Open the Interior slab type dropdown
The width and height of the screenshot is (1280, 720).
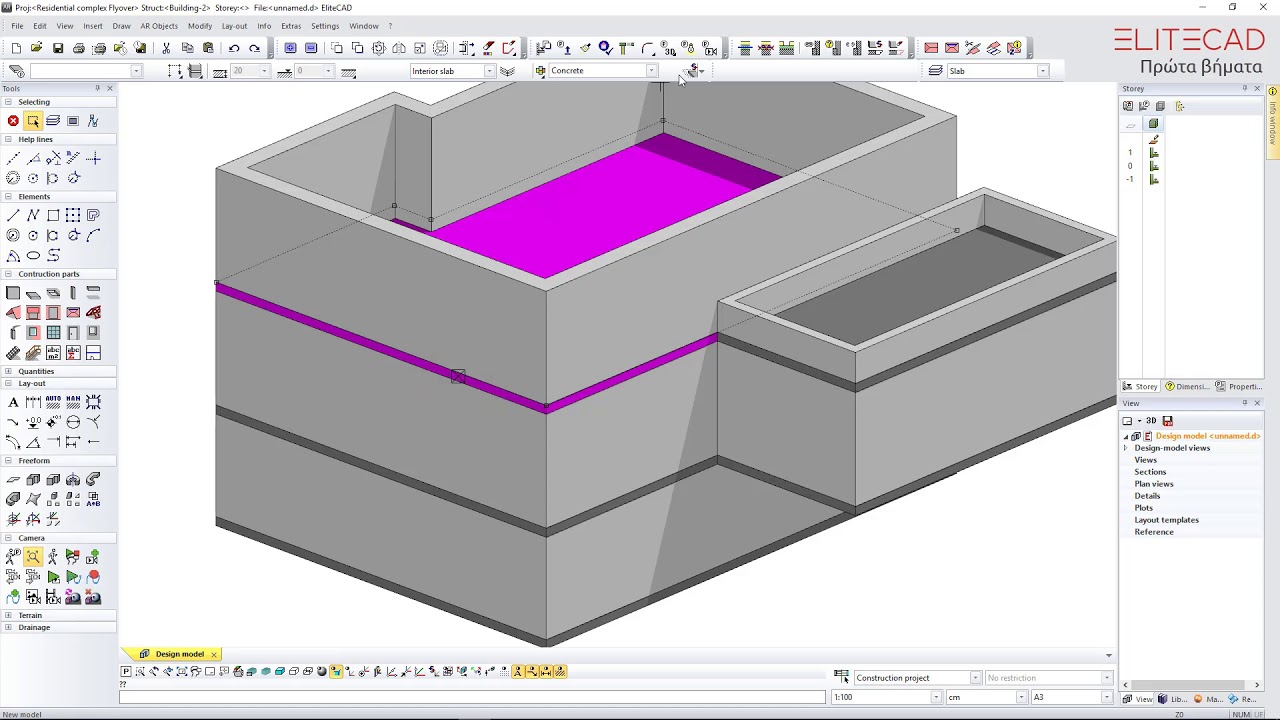pyautogui.click(x=489, y=71)
